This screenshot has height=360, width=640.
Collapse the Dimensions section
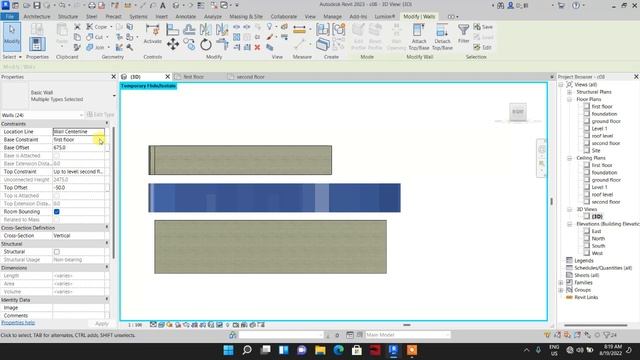pos(107,267)
